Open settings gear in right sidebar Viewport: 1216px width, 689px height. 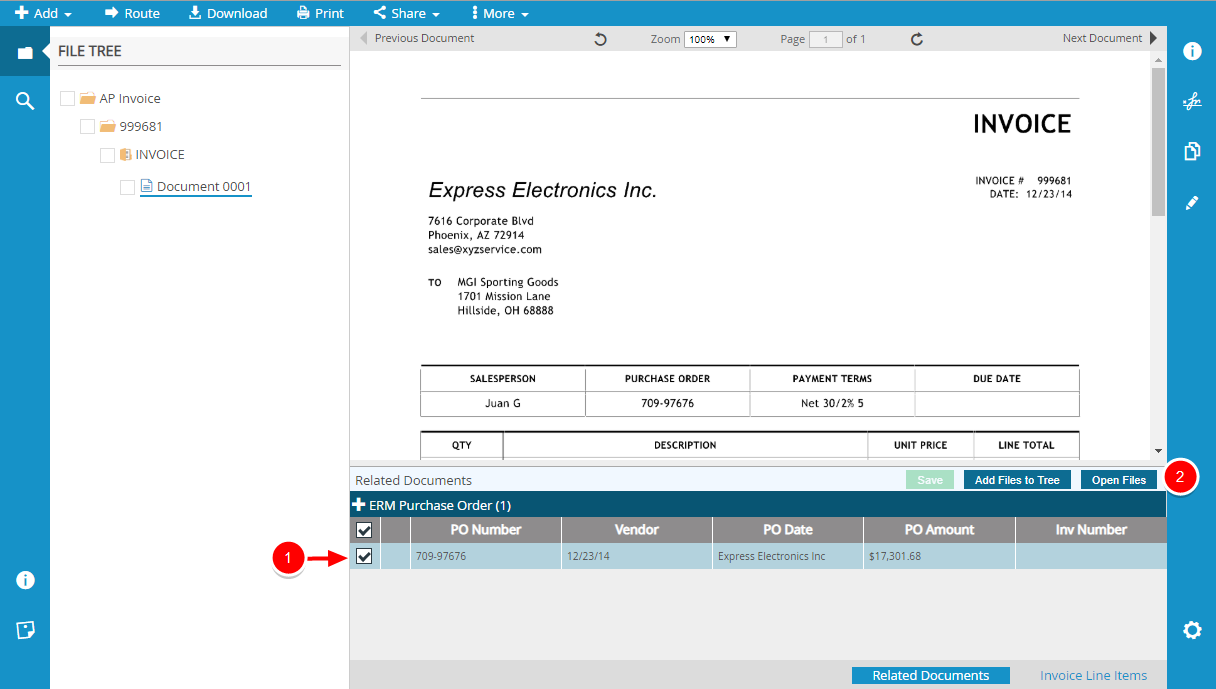coord(1191,630)
